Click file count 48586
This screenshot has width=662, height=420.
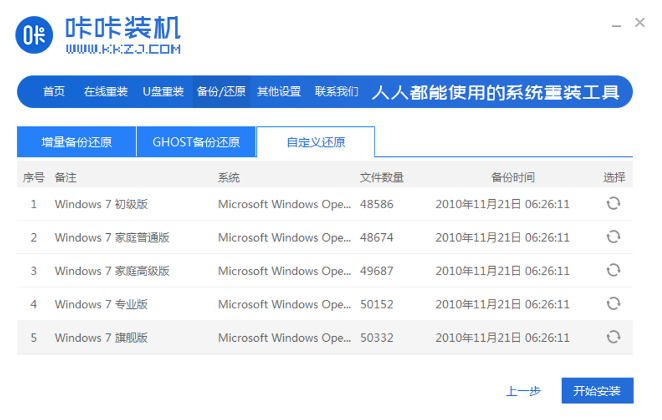point(377,204)
